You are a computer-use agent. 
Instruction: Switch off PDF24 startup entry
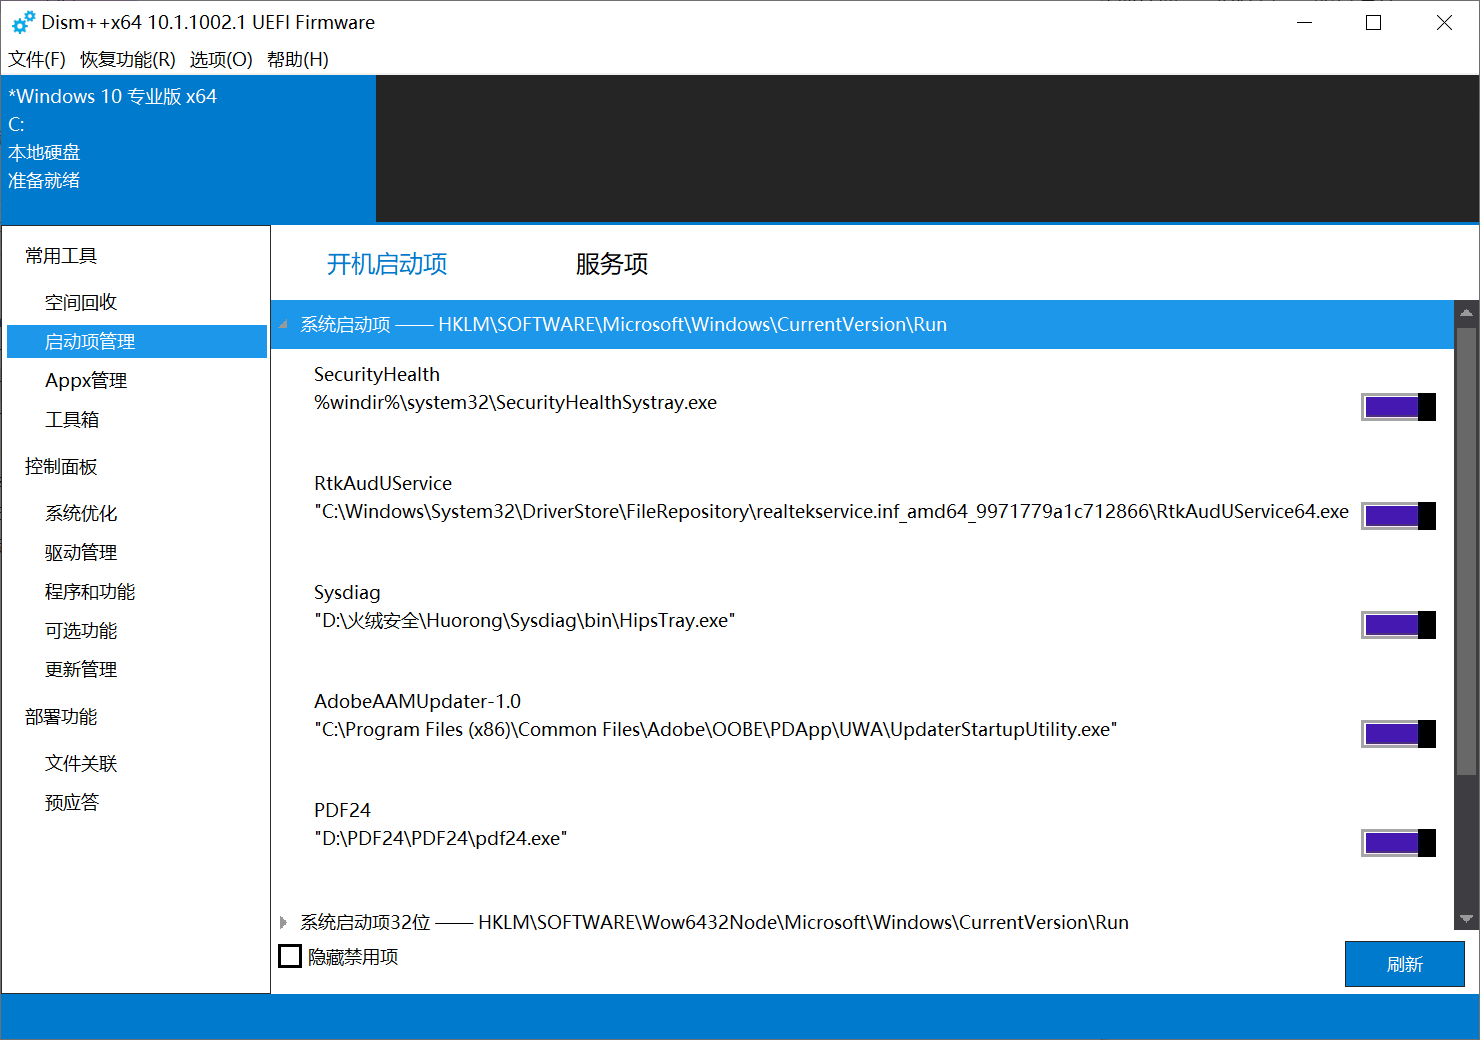point(1398,843)
